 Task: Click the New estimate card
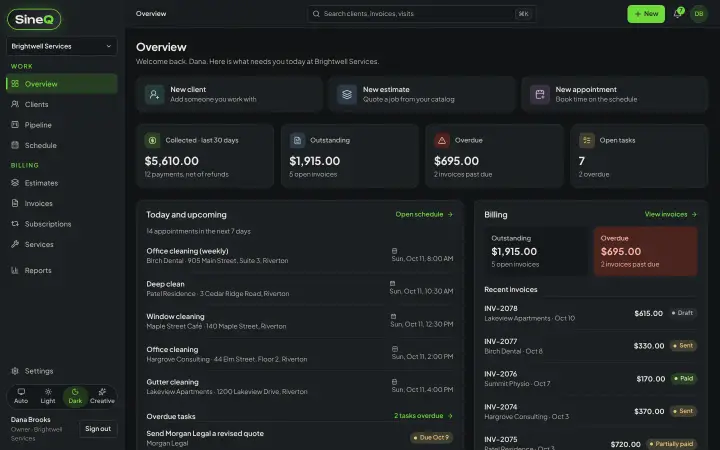click(422, 94)
